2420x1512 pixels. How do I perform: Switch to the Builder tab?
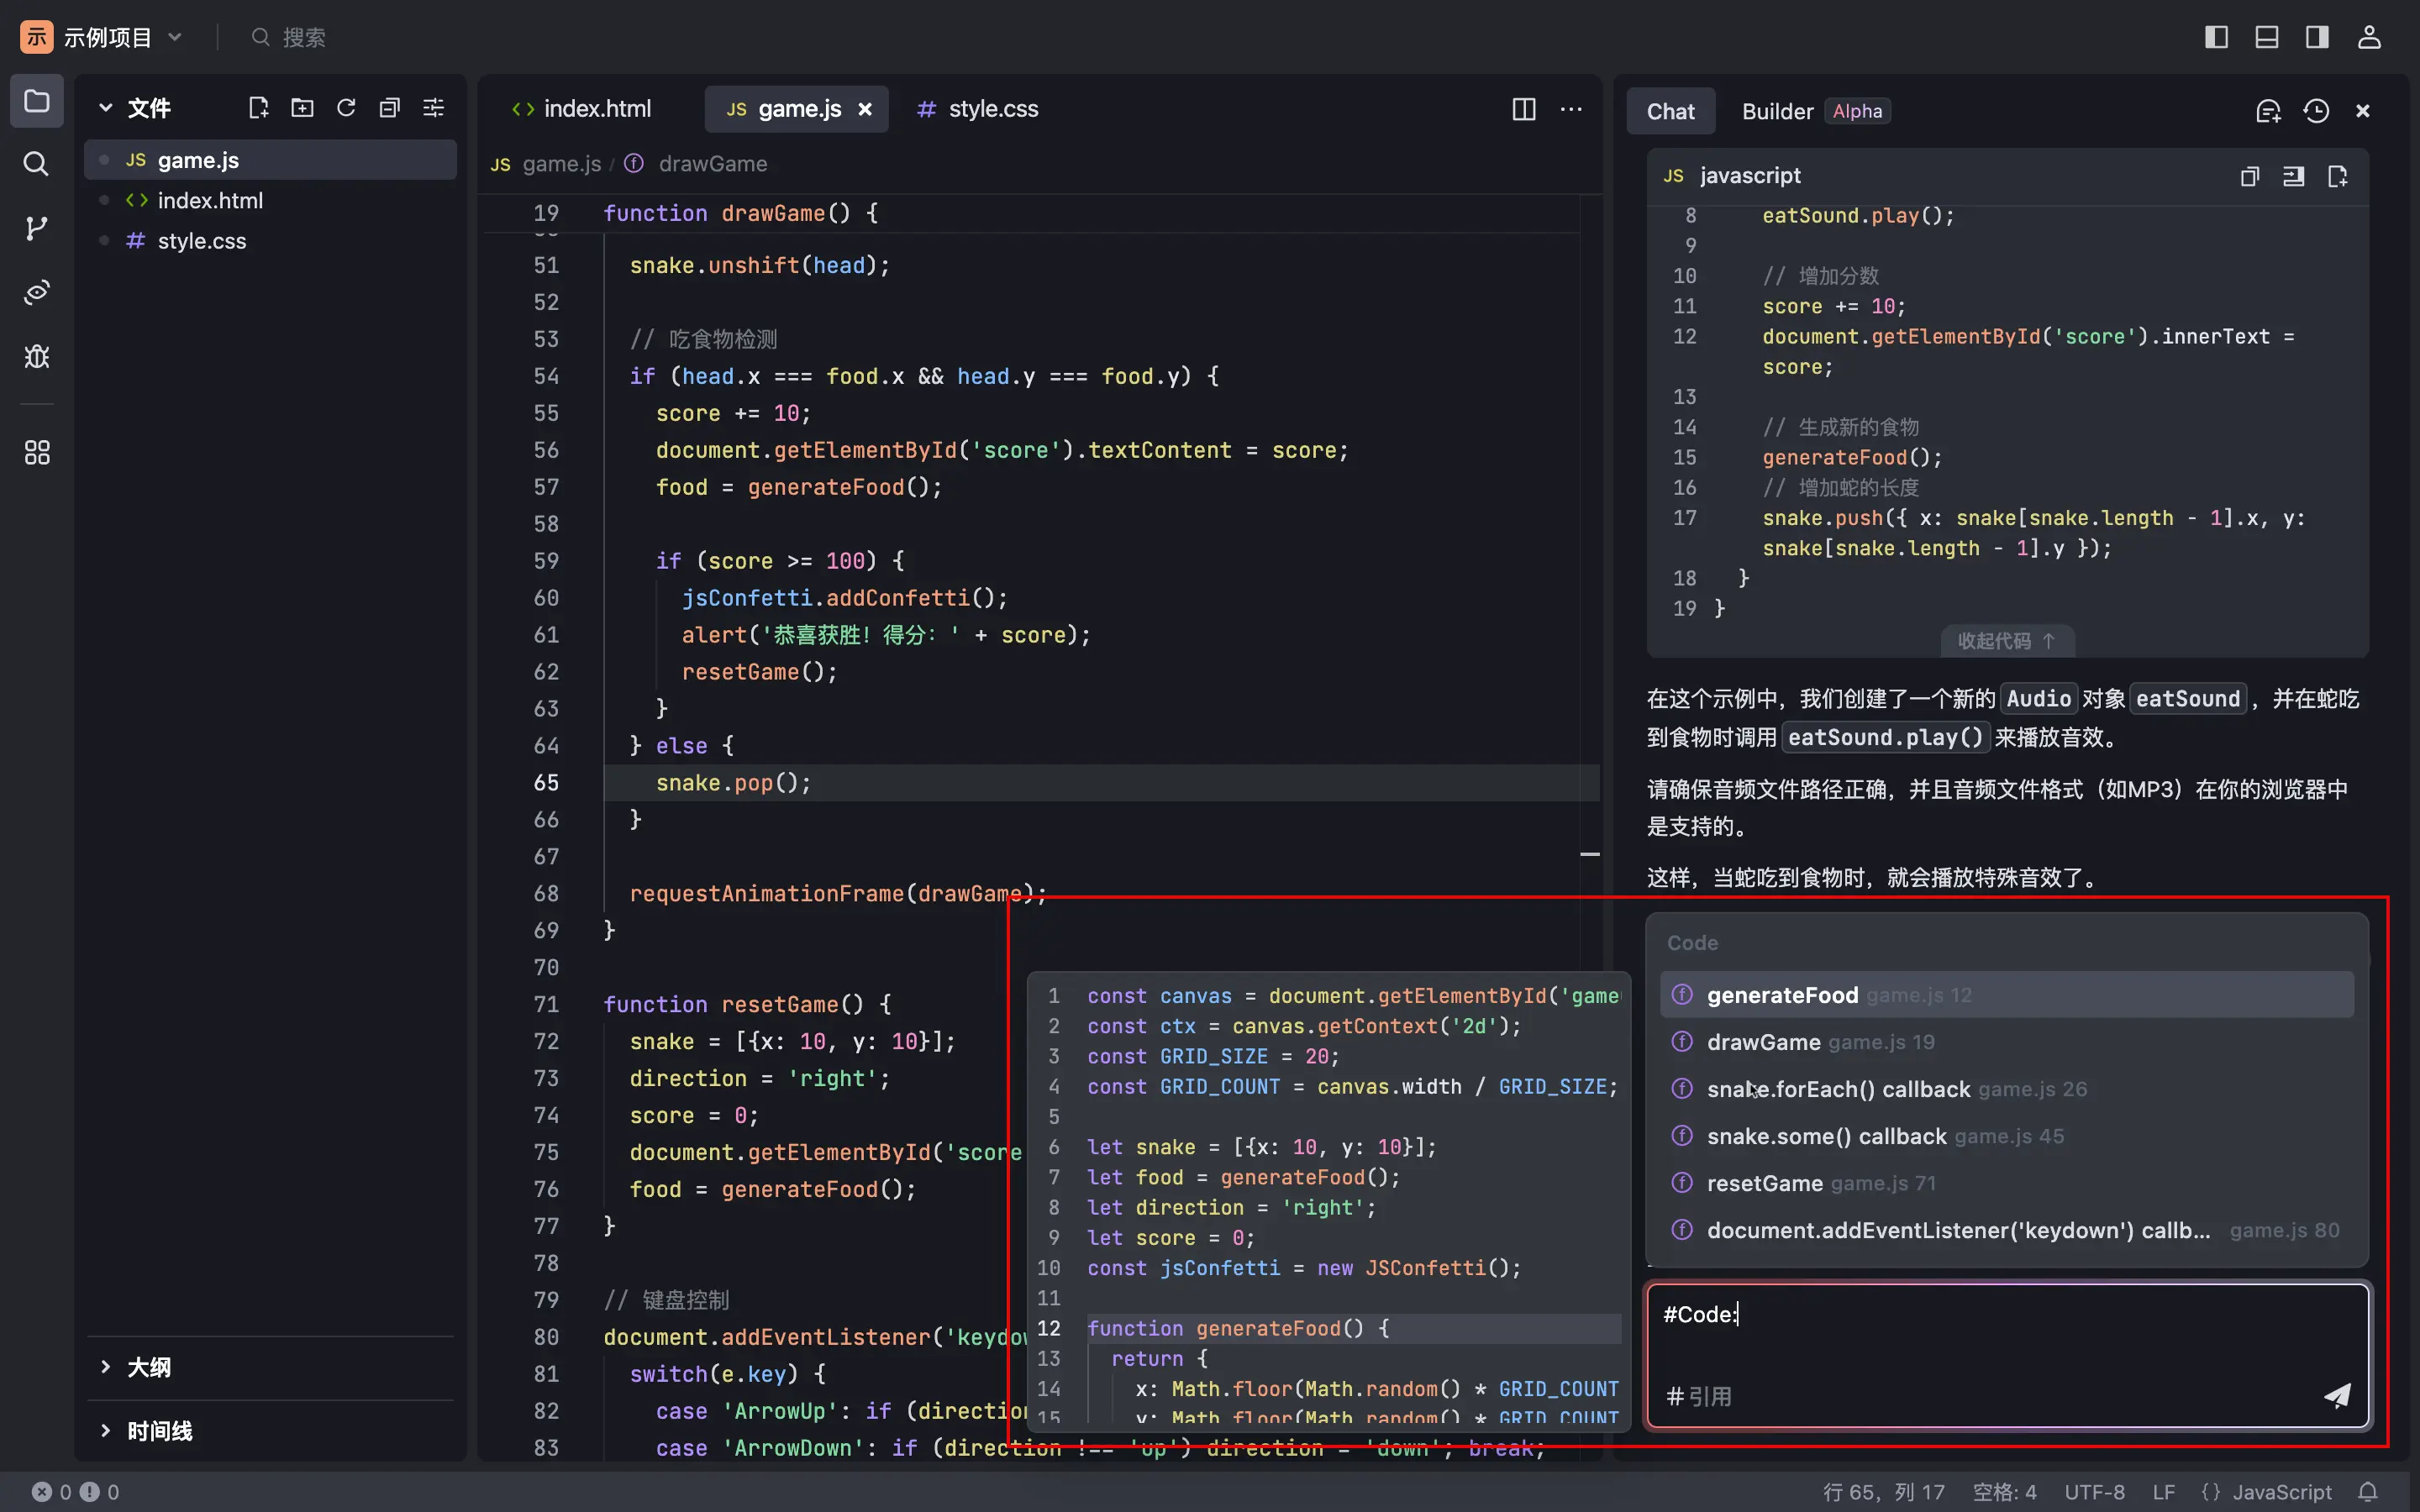[x=1777, y=111]
